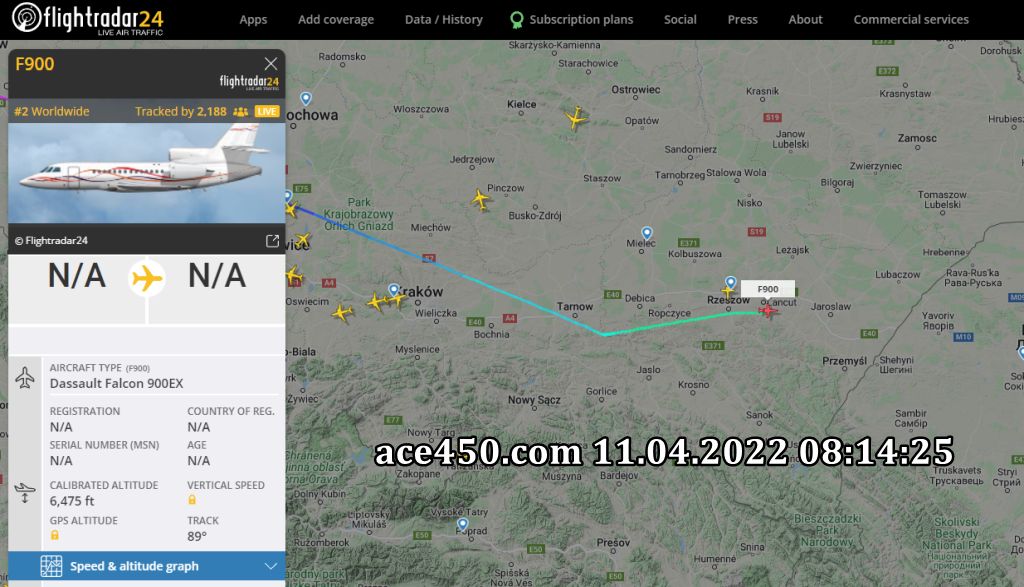The image size is (1024, 587).
Task: Click the Falcon 900EX aircraft photo
Action: [x=146, y=173]
